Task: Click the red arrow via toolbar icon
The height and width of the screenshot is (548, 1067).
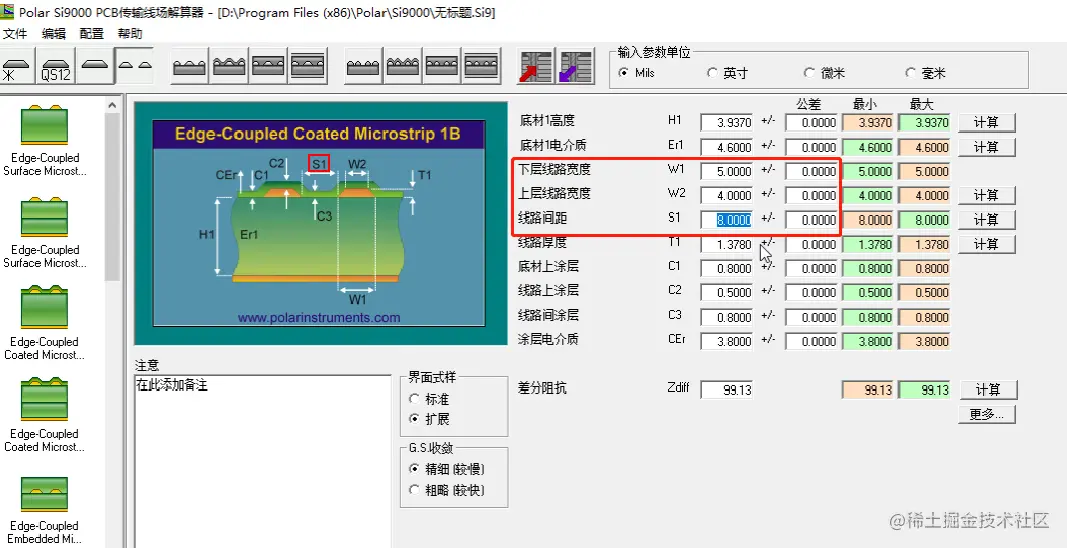Action: [x=535, y=66]
